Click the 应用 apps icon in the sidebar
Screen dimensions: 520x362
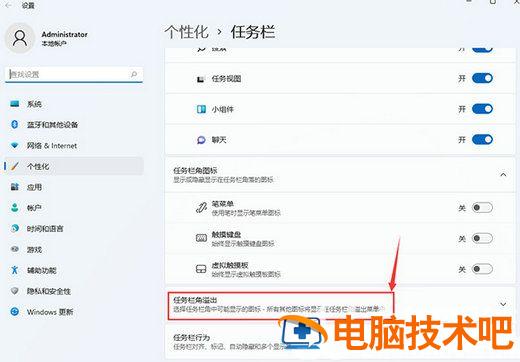pos(15,187)
